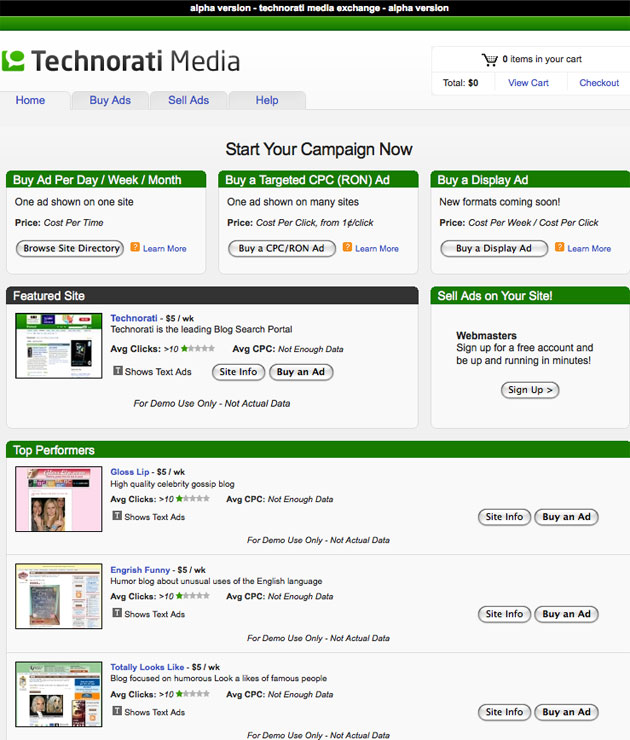Click the Gloss Lip thumbnail
630x740 pixels.
[x=59, y=499]
